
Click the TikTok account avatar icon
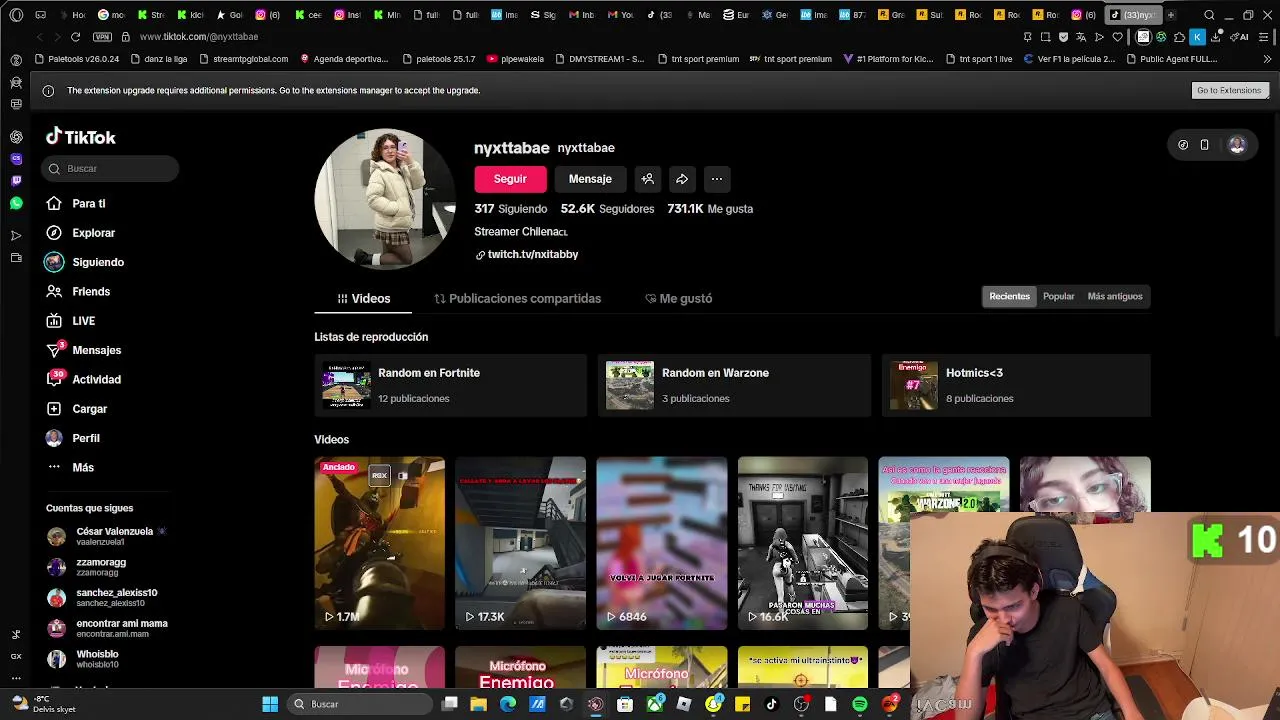tap(1237, 145)
